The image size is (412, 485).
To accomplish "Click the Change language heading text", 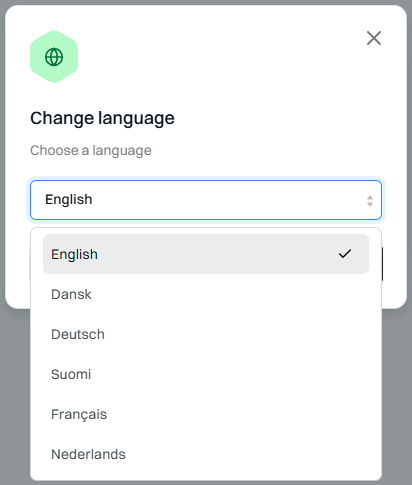I will pos(102,118).
